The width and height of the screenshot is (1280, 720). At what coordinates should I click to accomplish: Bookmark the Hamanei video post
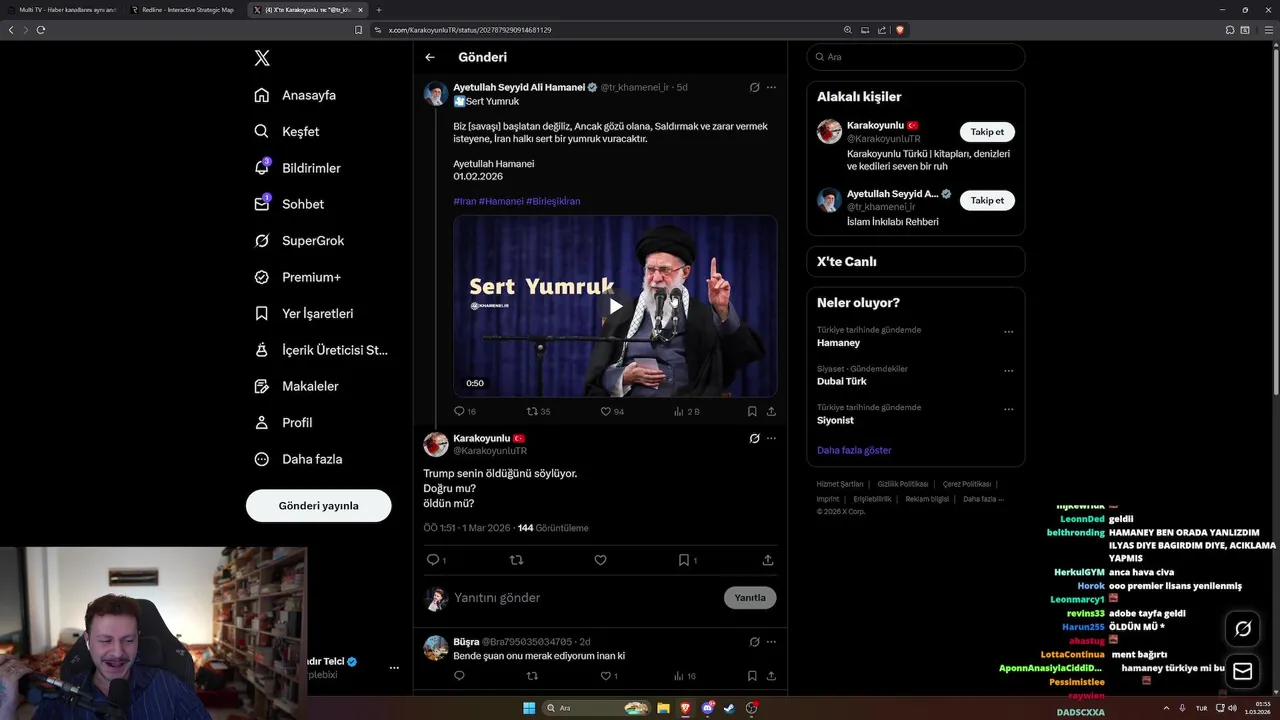click(752, 411)
